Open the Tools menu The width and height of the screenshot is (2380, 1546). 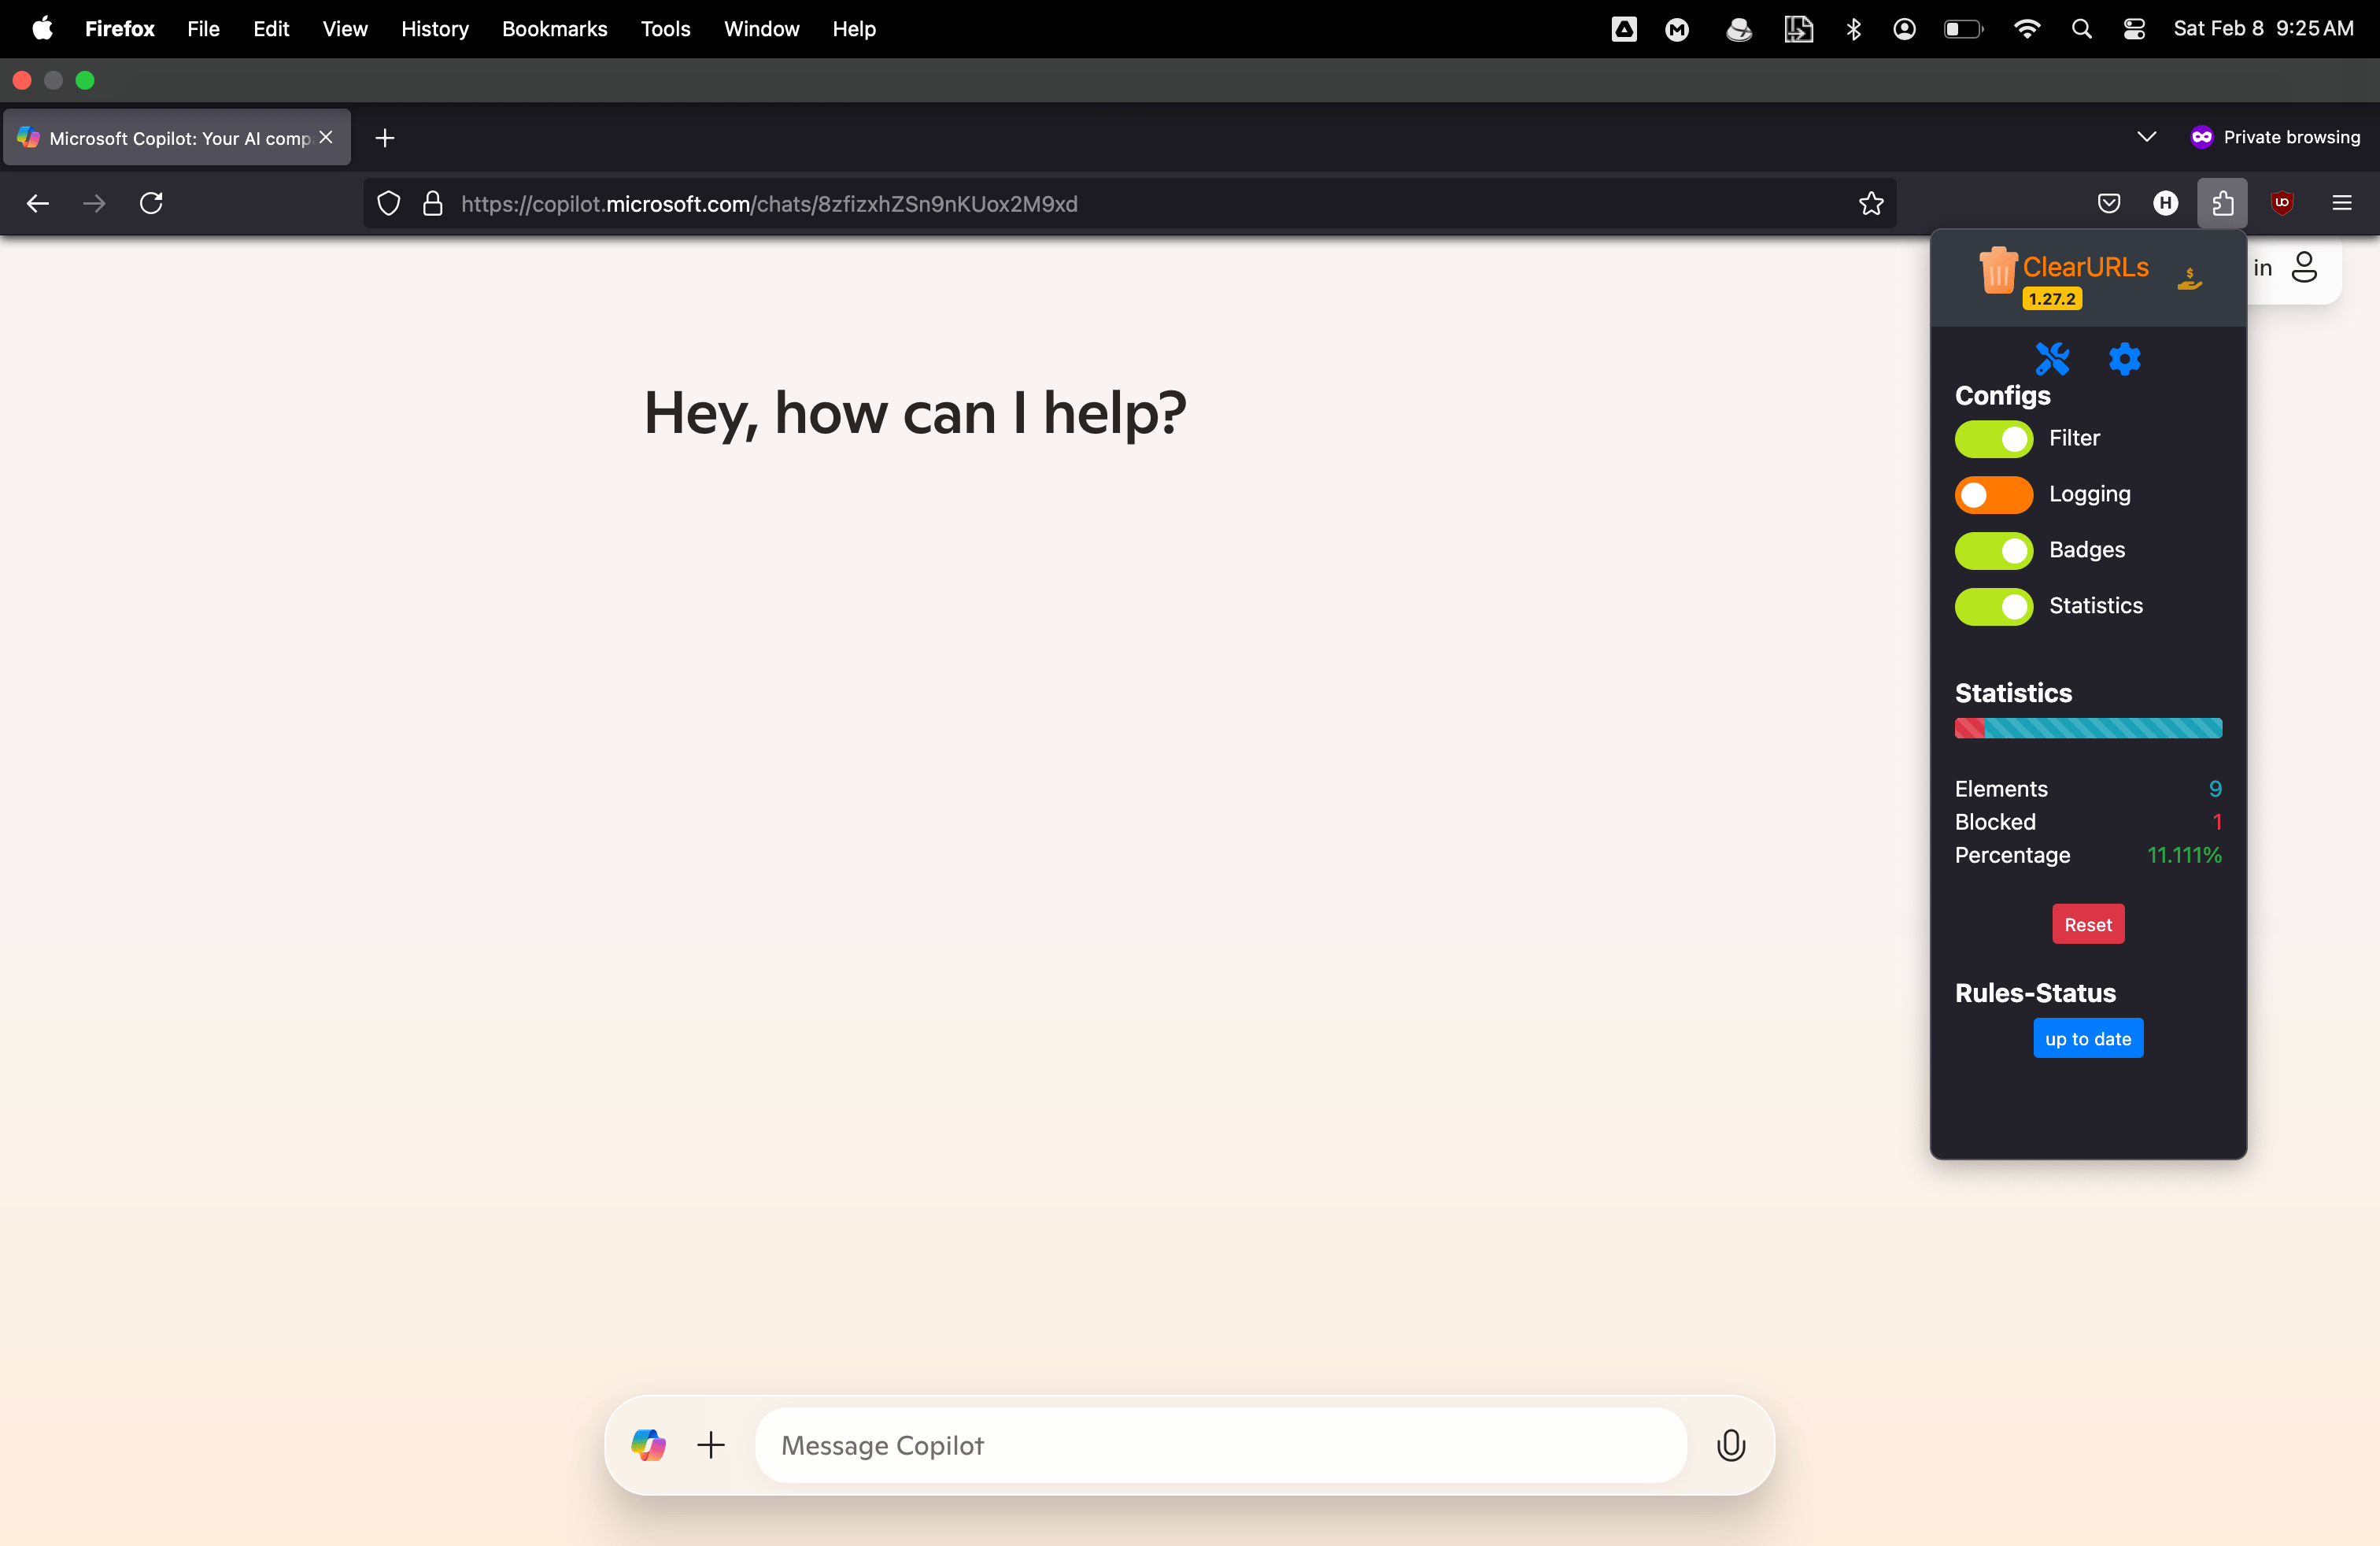click(x=664, y=28)
